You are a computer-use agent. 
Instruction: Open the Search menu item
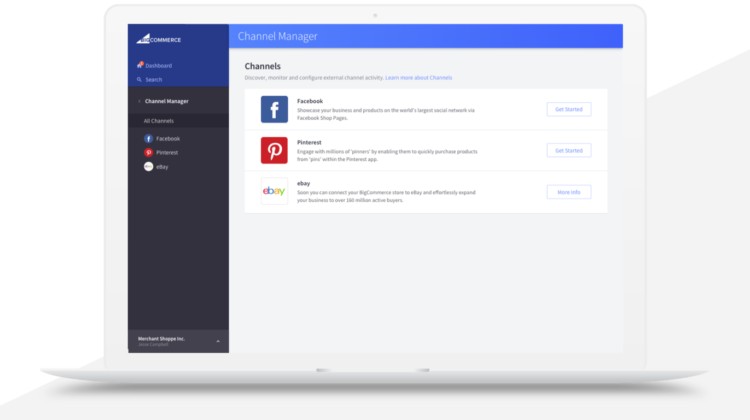(x=154, y=79)
